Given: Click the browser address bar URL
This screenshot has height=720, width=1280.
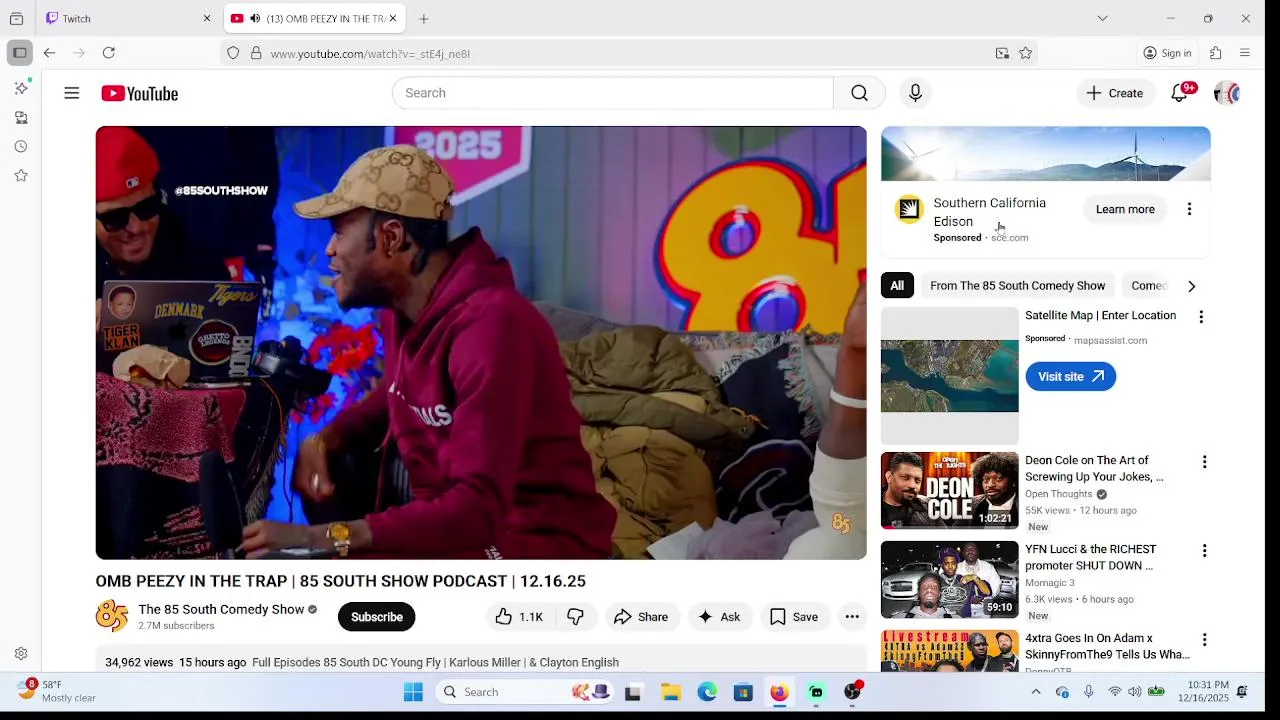Looking at the screenshot, I should point(370,54).
